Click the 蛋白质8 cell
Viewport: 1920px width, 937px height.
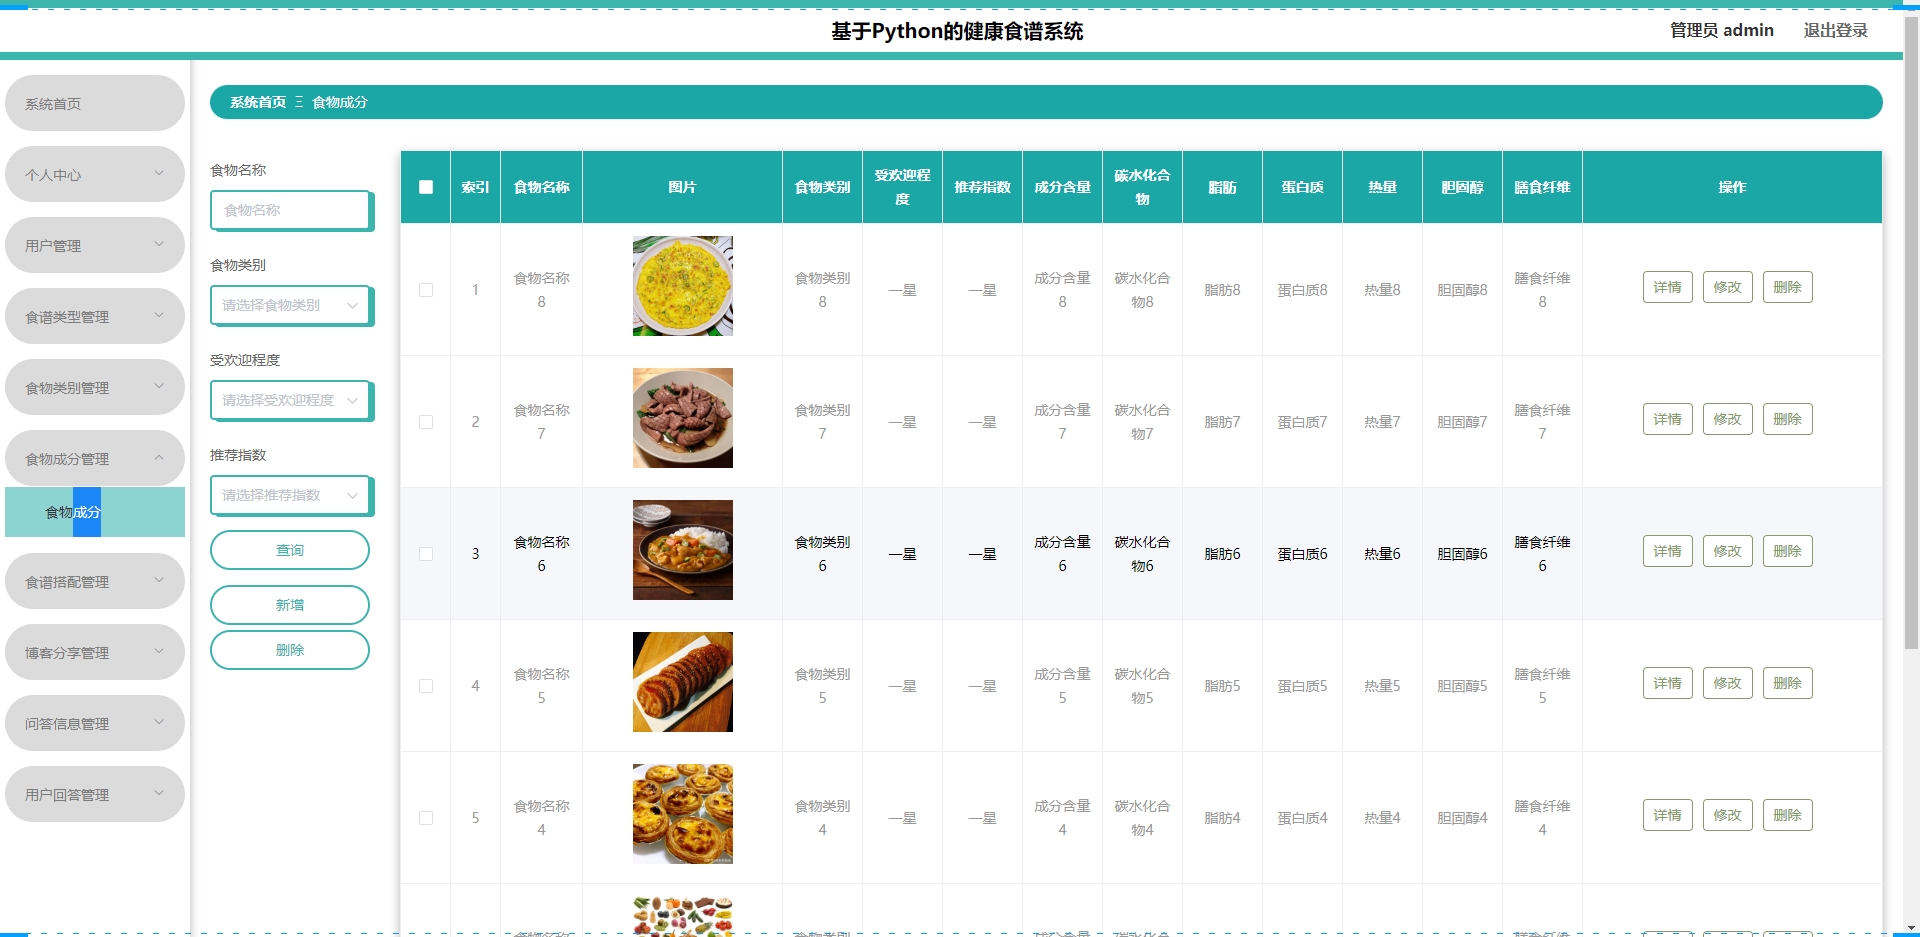click(1302, 290)
